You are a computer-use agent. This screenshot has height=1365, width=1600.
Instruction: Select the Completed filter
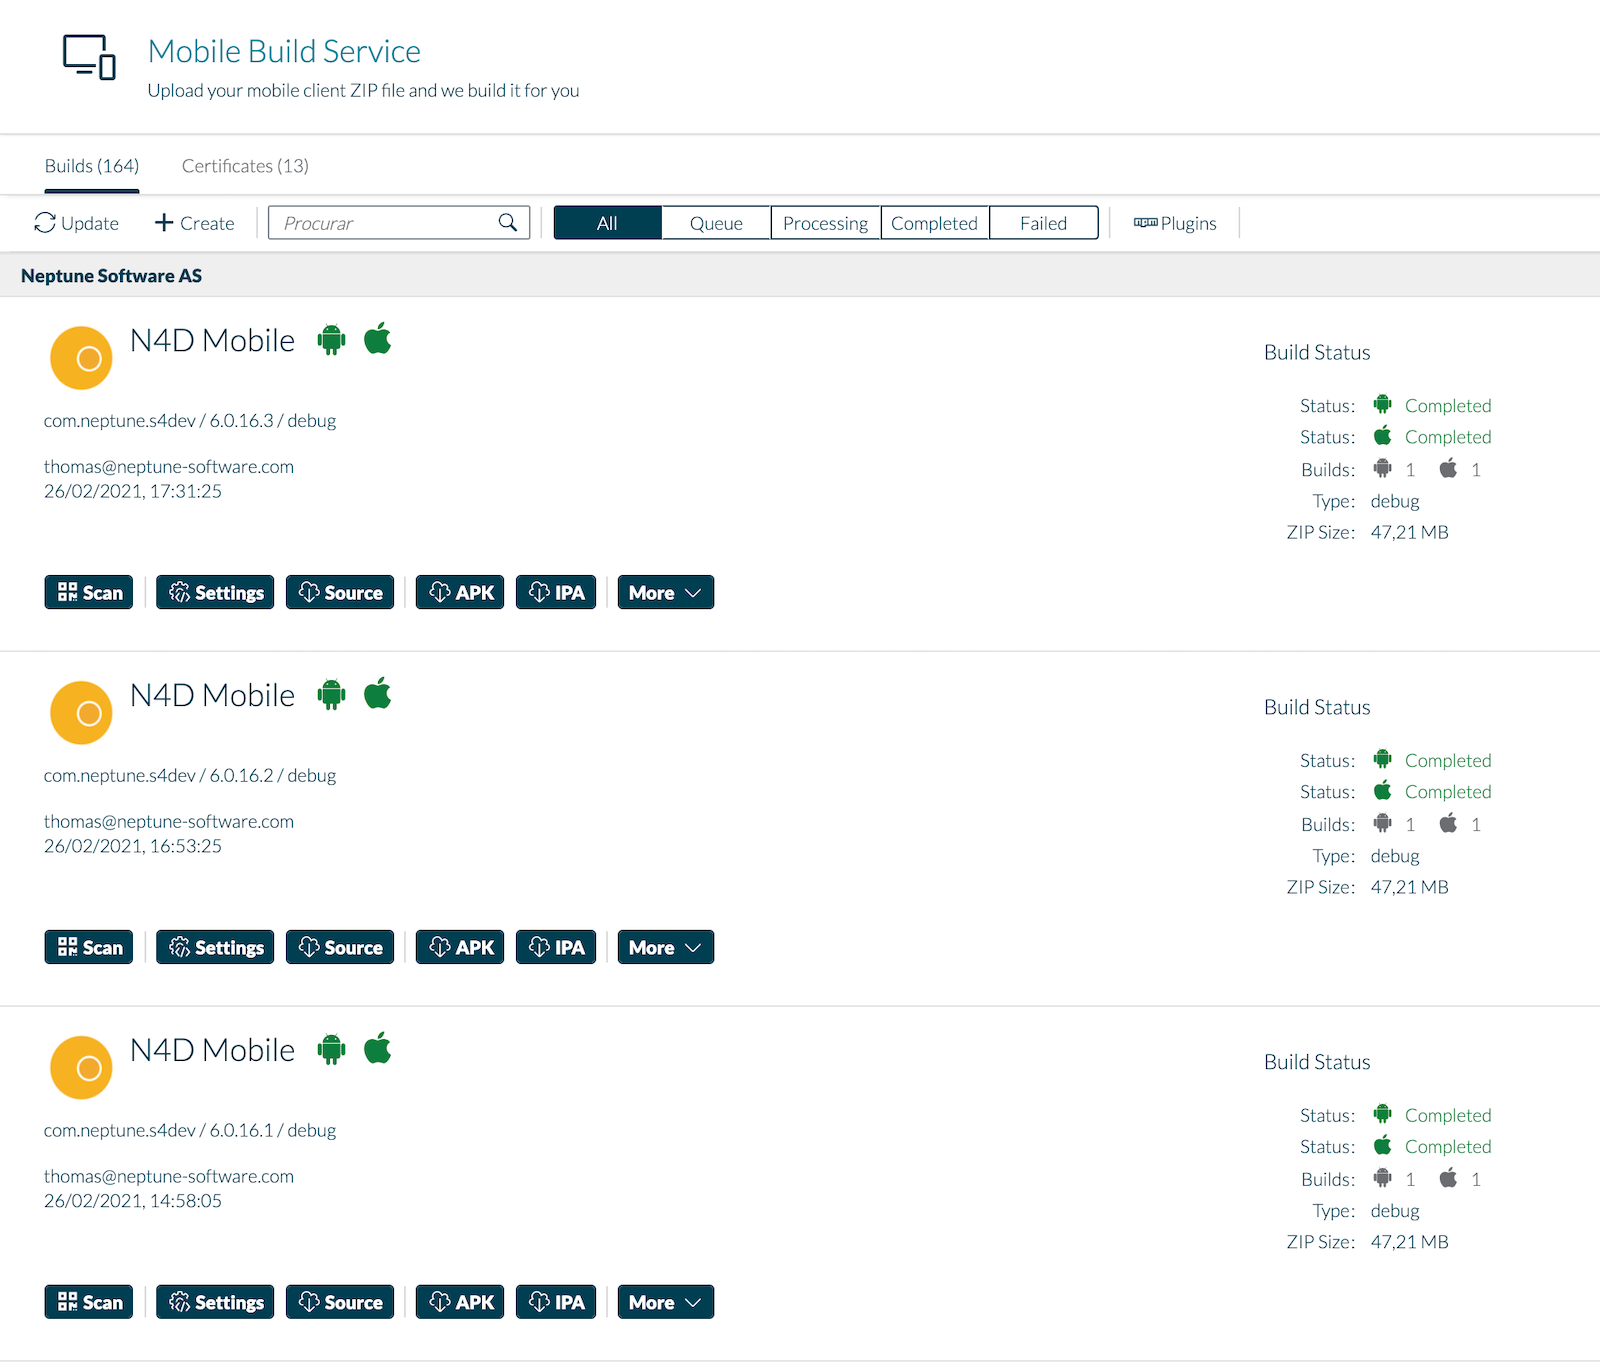(x=935, y=223)
